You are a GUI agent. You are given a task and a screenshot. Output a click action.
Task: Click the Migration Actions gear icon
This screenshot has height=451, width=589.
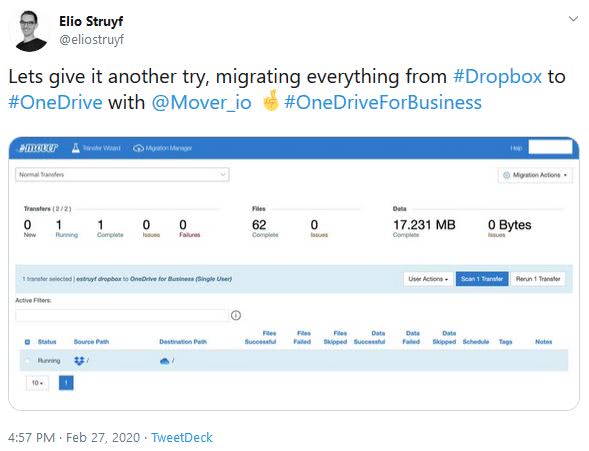(506, 175)
